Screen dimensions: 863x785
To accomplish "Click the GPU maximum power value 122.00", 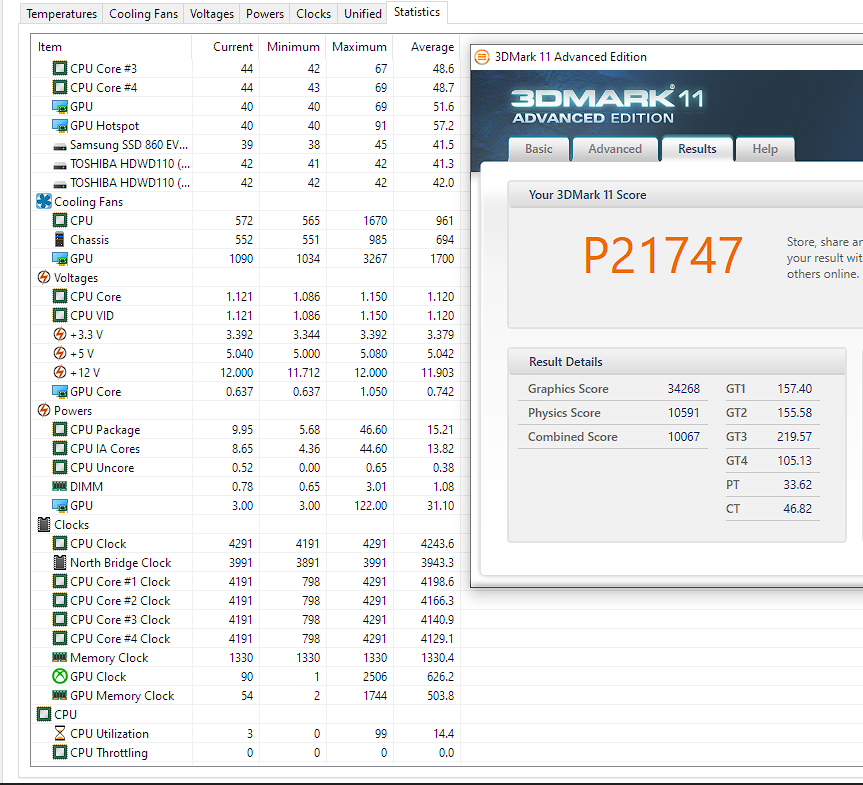I will (x=370, y=505).
